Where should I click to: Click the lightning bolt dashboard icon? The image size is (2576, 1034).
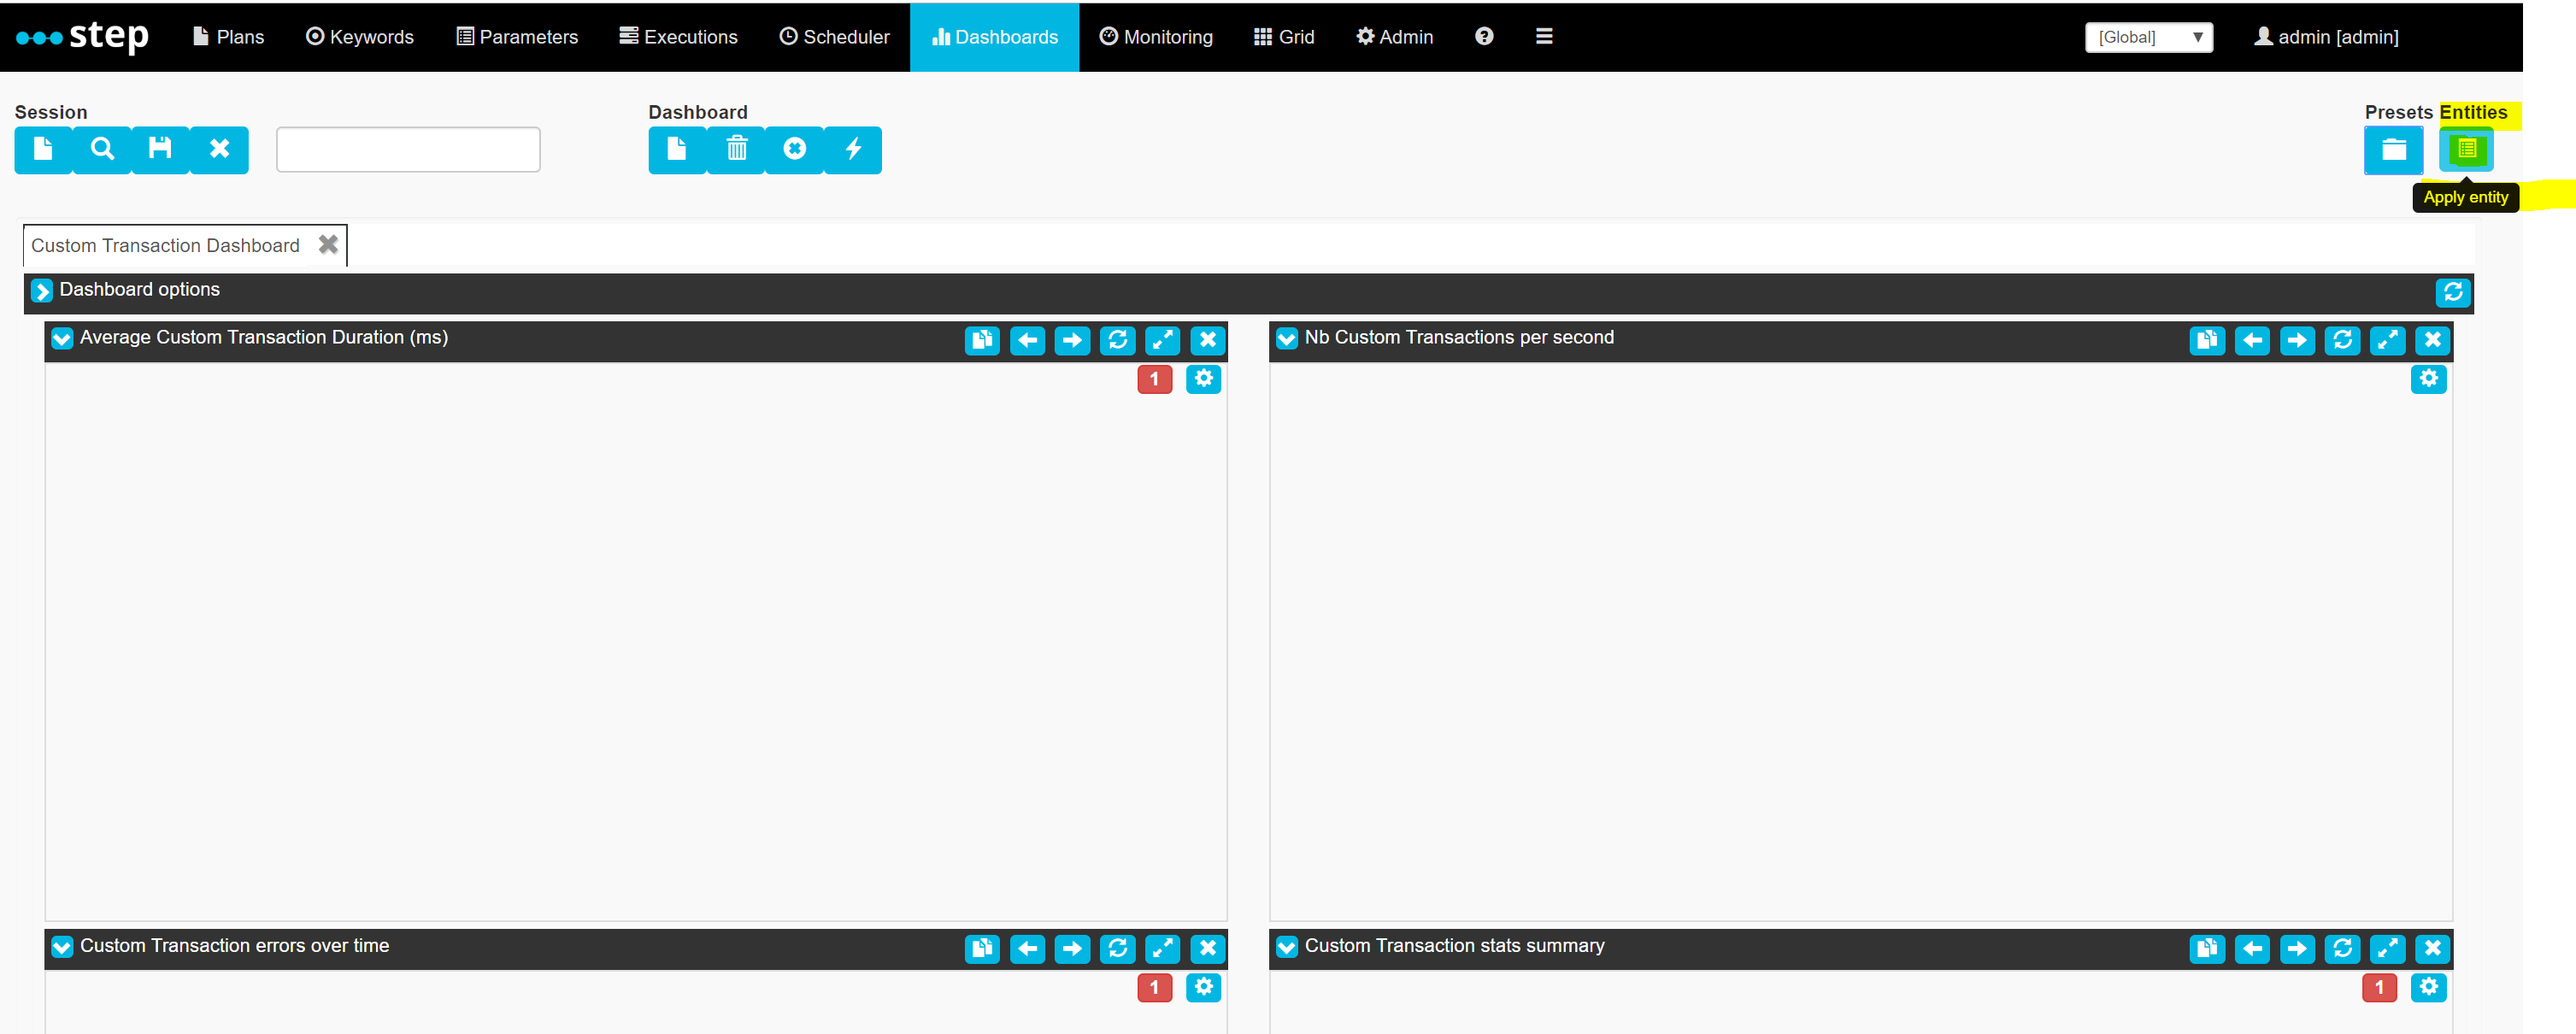(853, 150)
